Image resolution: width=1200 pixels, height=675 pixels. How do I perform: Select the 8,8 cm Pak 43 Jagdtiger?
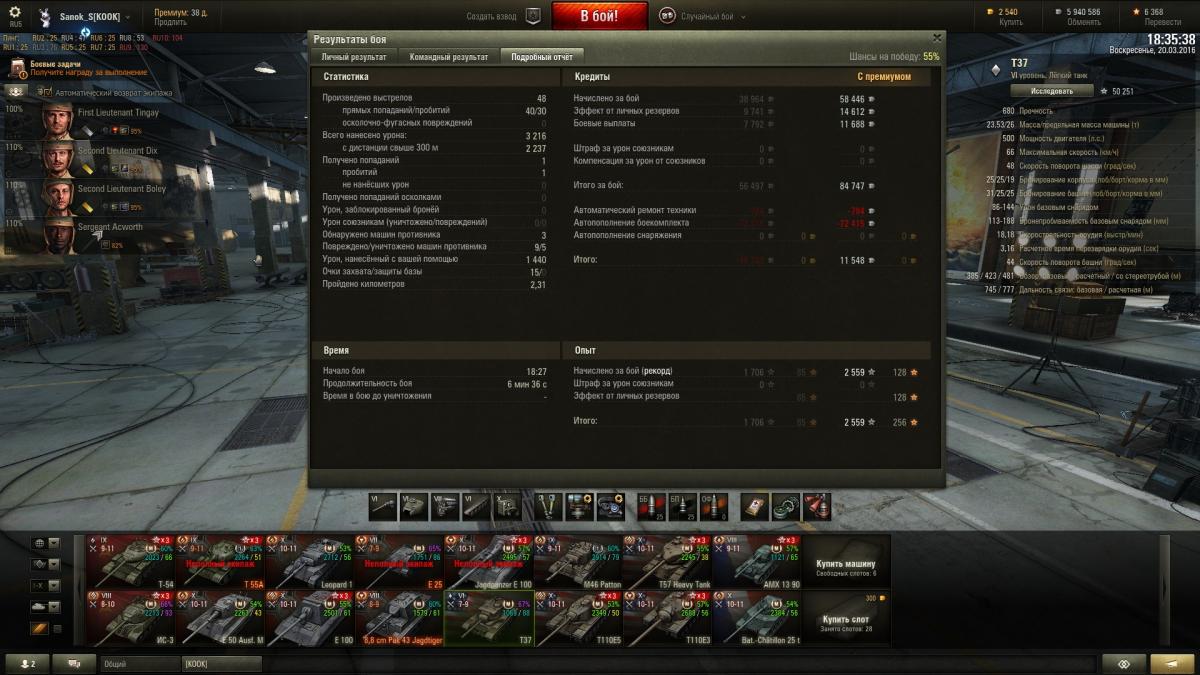coord(399,618)
